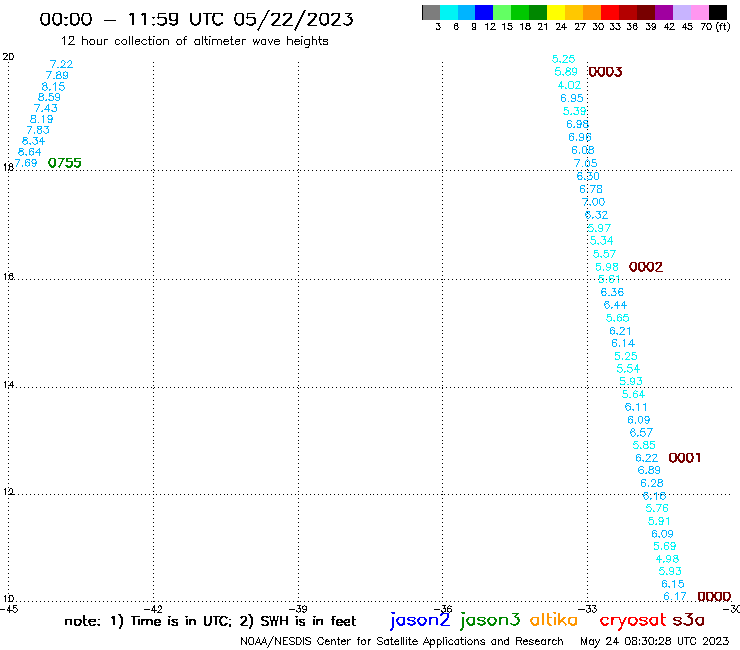Click the wave height value 6.95
Image resolution: width=740 pixels, height=650 pixels.
[572, 98]
